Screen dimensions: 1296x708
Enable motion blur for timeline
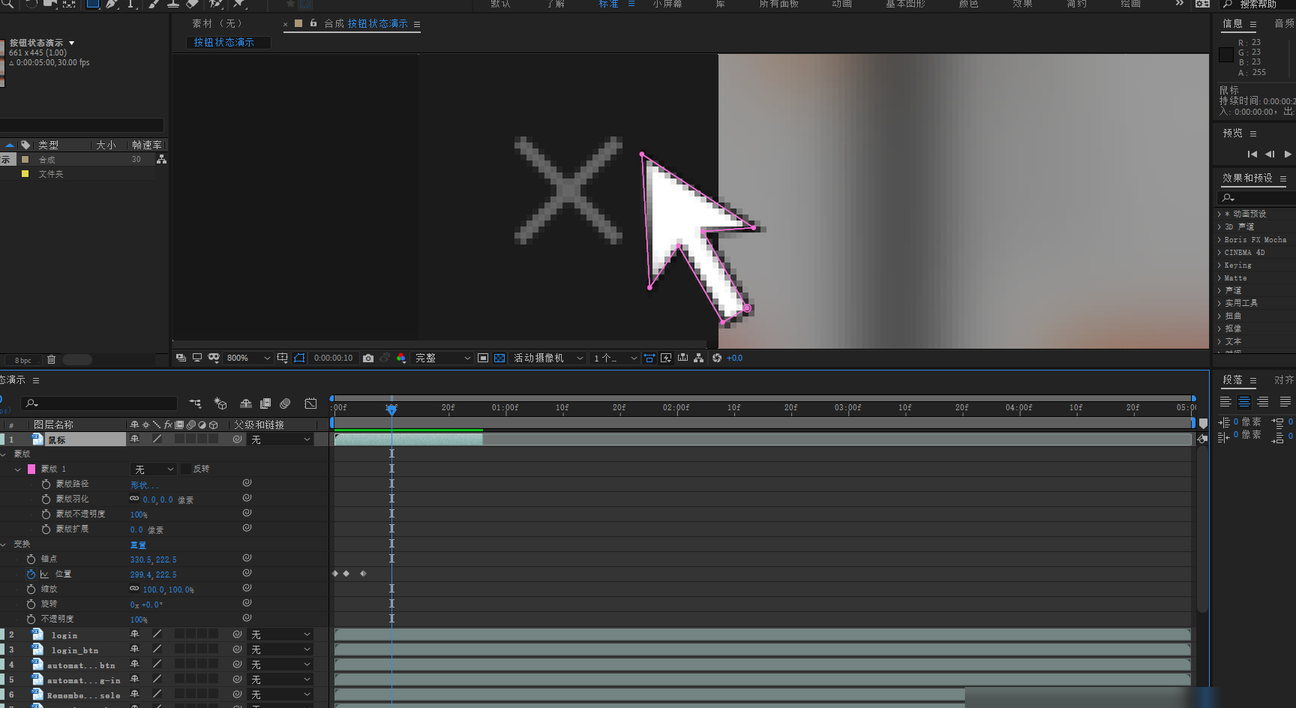point(285,404)
